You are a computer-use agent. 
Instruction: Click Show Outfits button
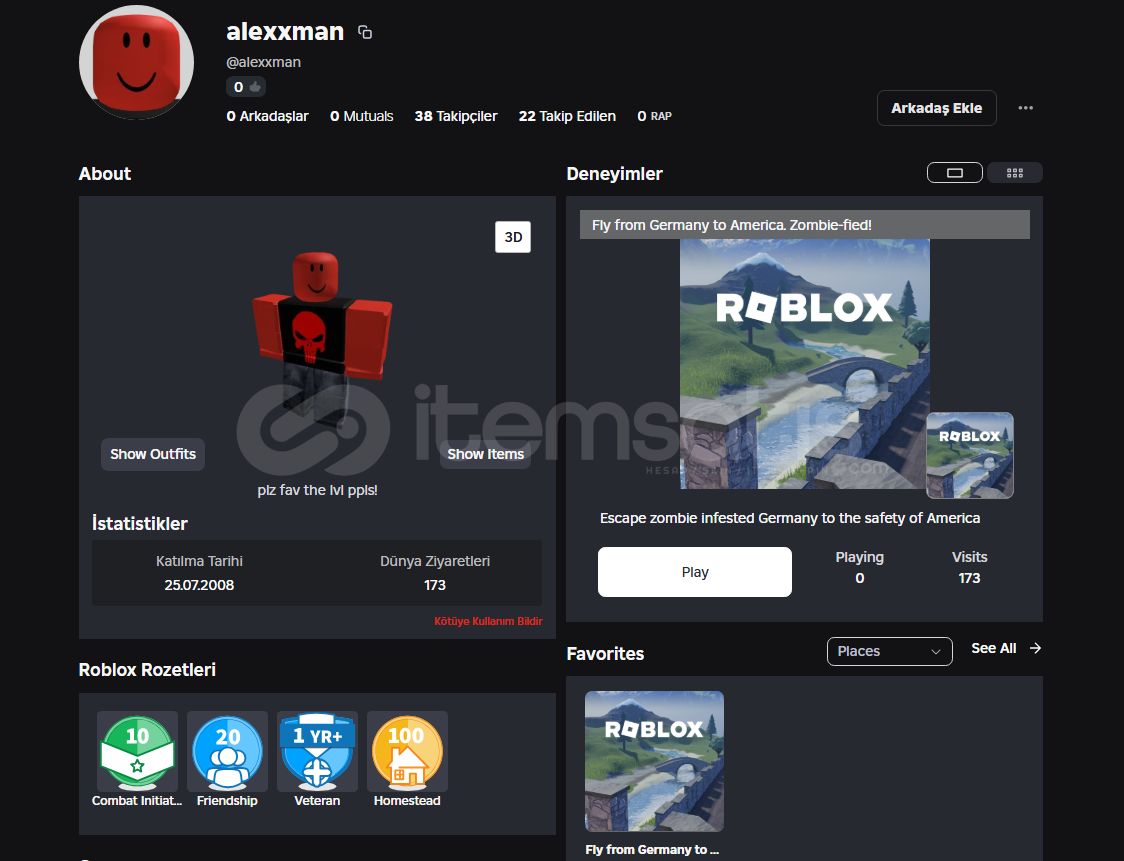coord(153,455)
